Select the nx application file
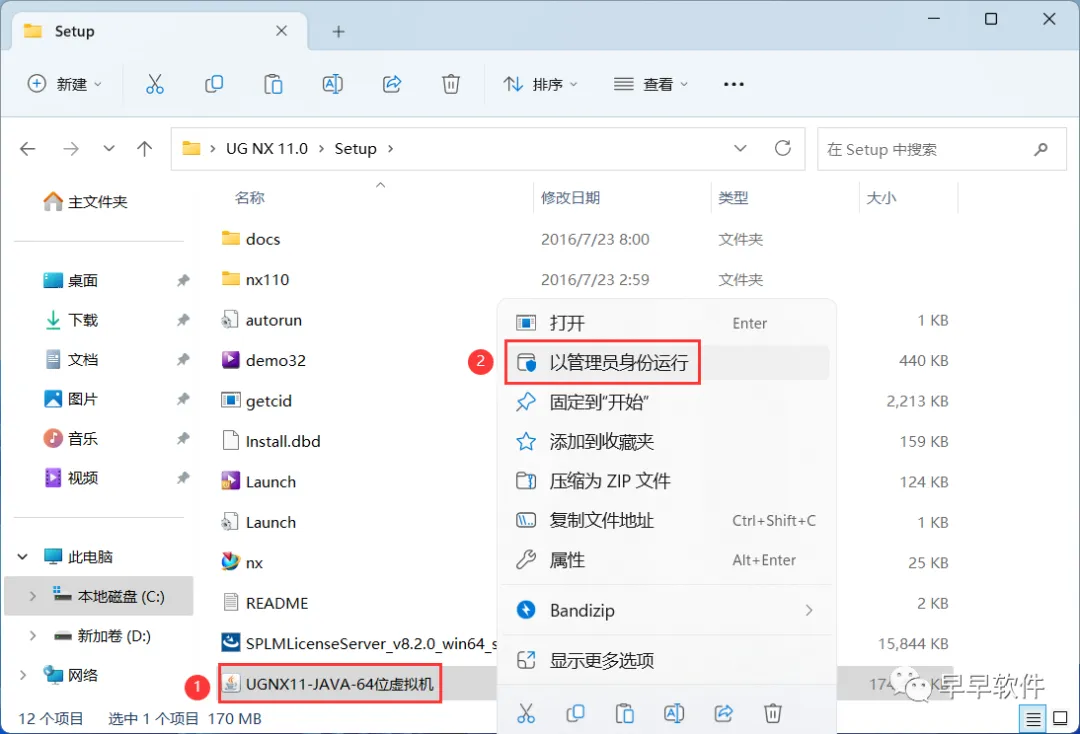Screen dimensions: 1080x734 click(242, 563)
